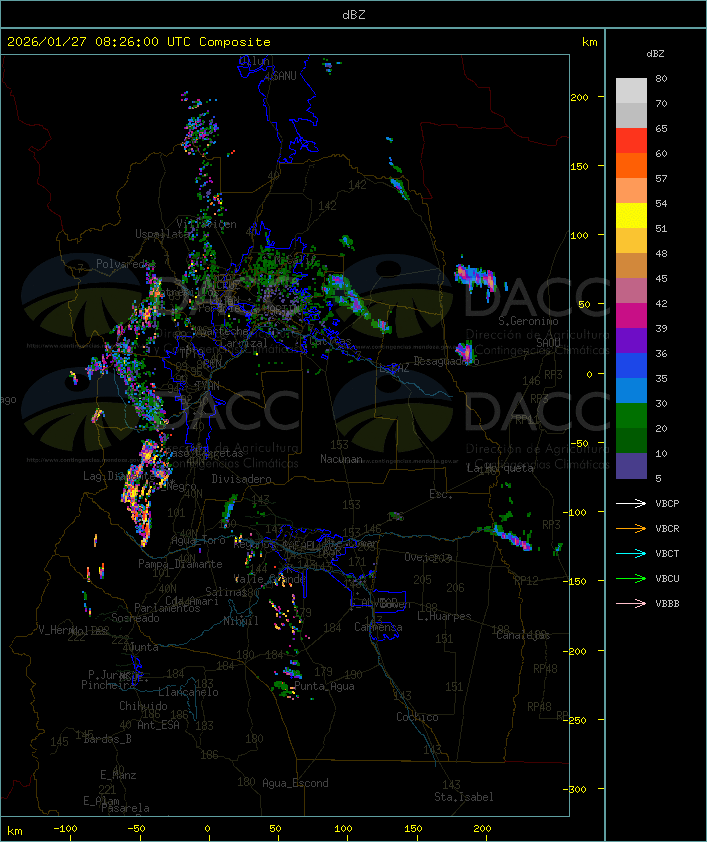Viewport: 707px width, 842px height.
Task: Select the VBBB arrow in legend
Action: pos(631,603)
